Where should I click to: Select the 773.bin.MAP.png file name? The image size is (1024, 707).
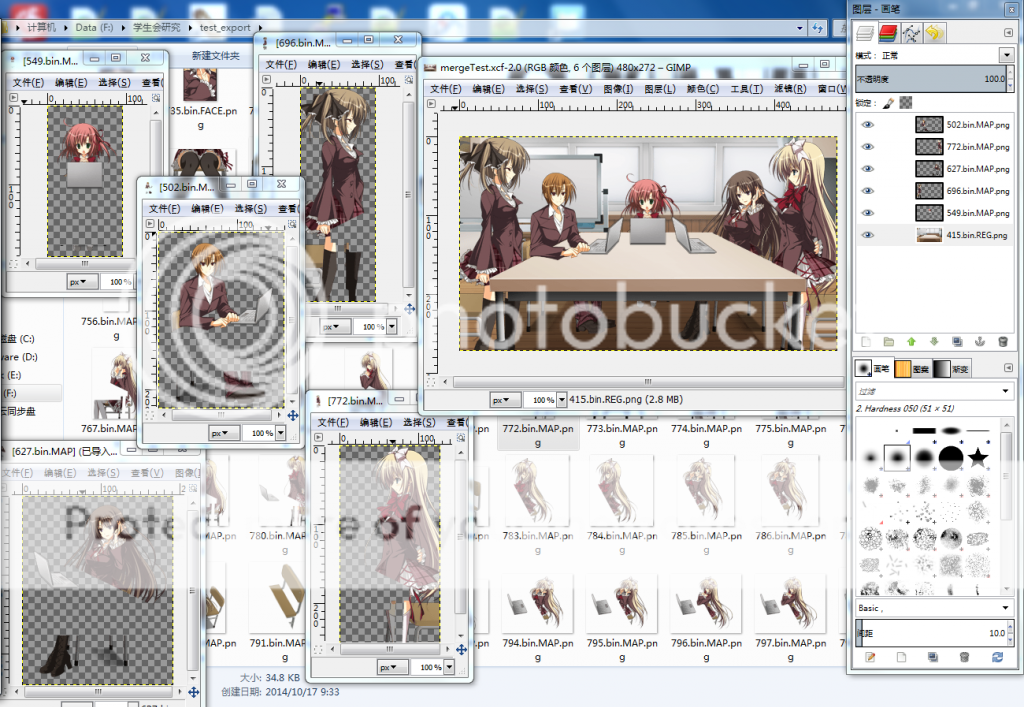click(622, 435)
